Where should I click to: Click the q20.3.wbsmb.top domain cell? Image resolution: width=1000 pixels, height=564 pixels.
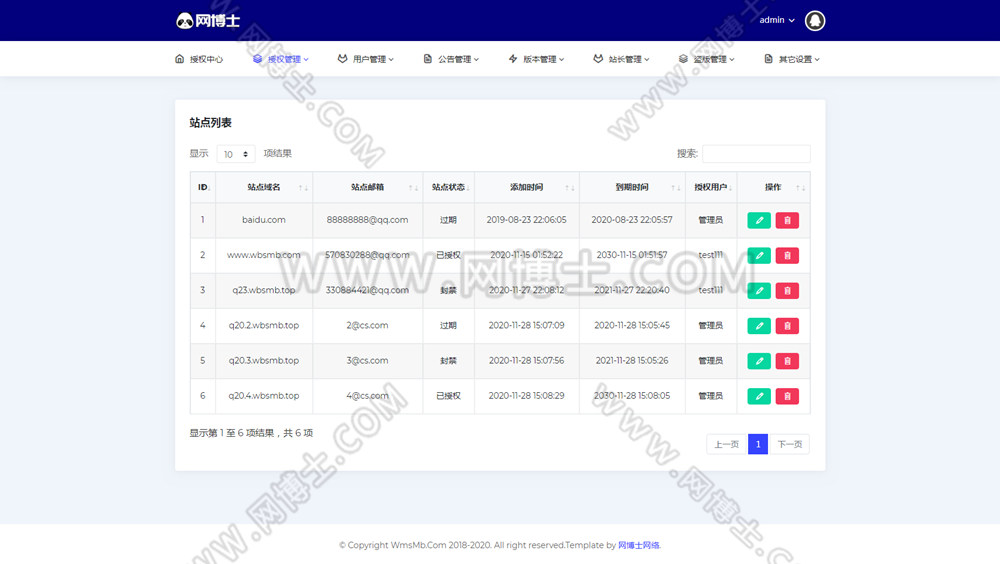click(264, 360)
